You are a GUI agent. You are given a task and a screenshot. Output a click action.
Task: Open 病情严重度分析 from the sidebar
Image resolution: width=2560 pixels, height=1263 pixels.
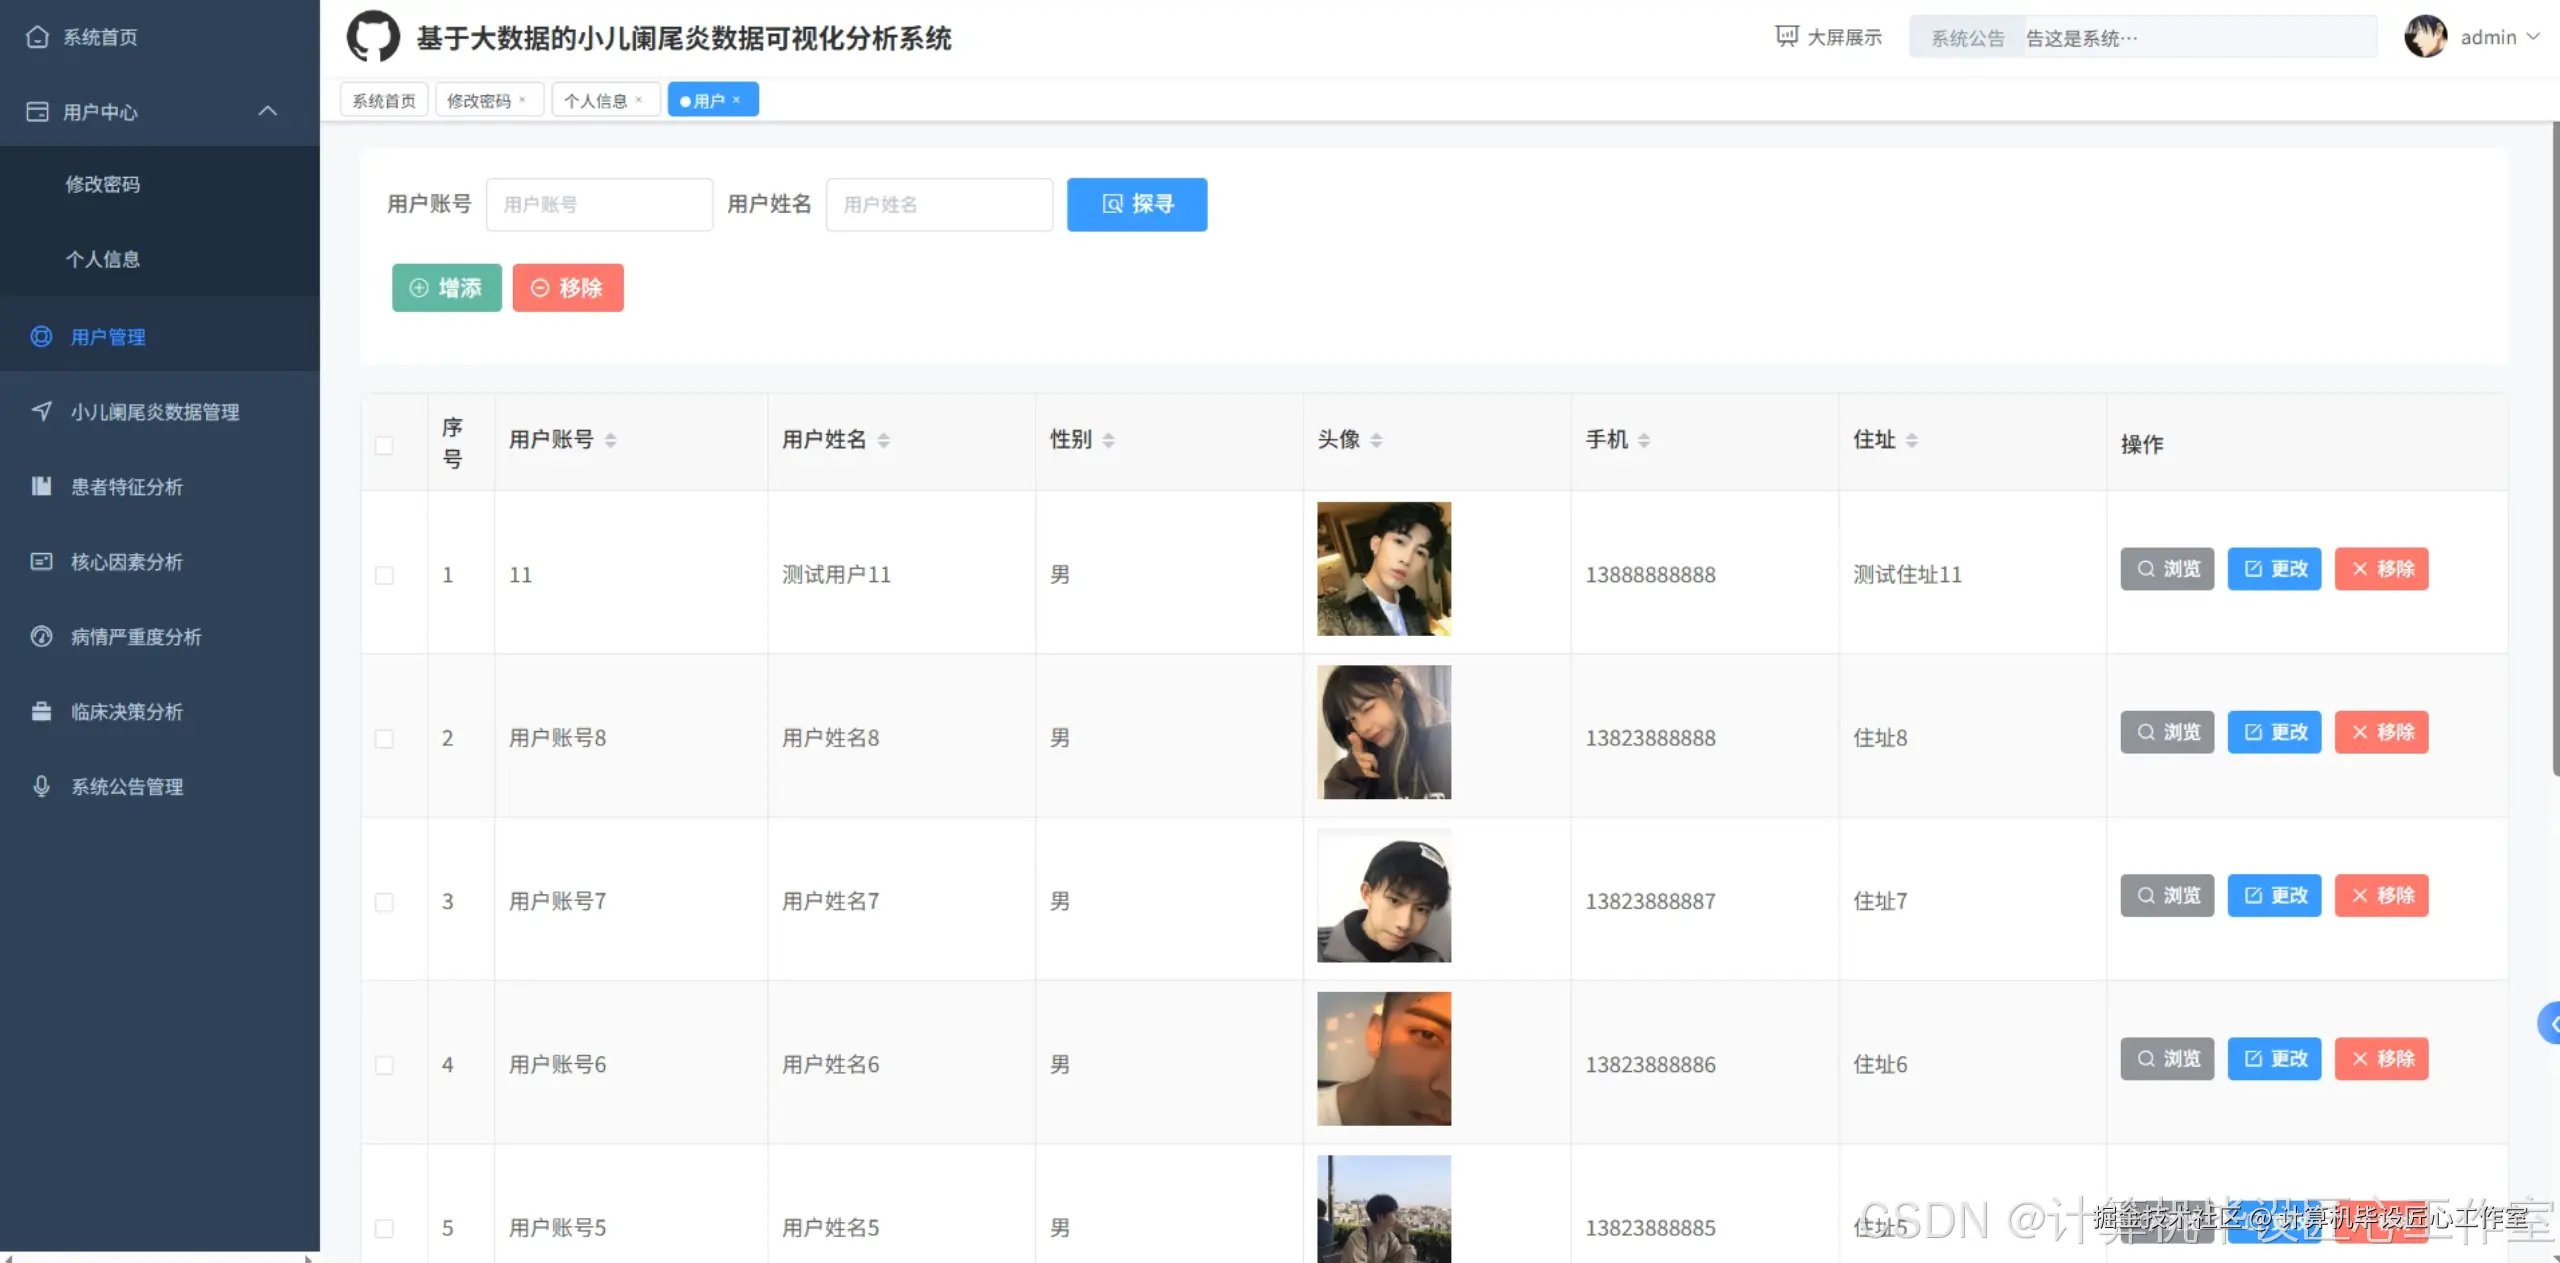coord(135,636)
